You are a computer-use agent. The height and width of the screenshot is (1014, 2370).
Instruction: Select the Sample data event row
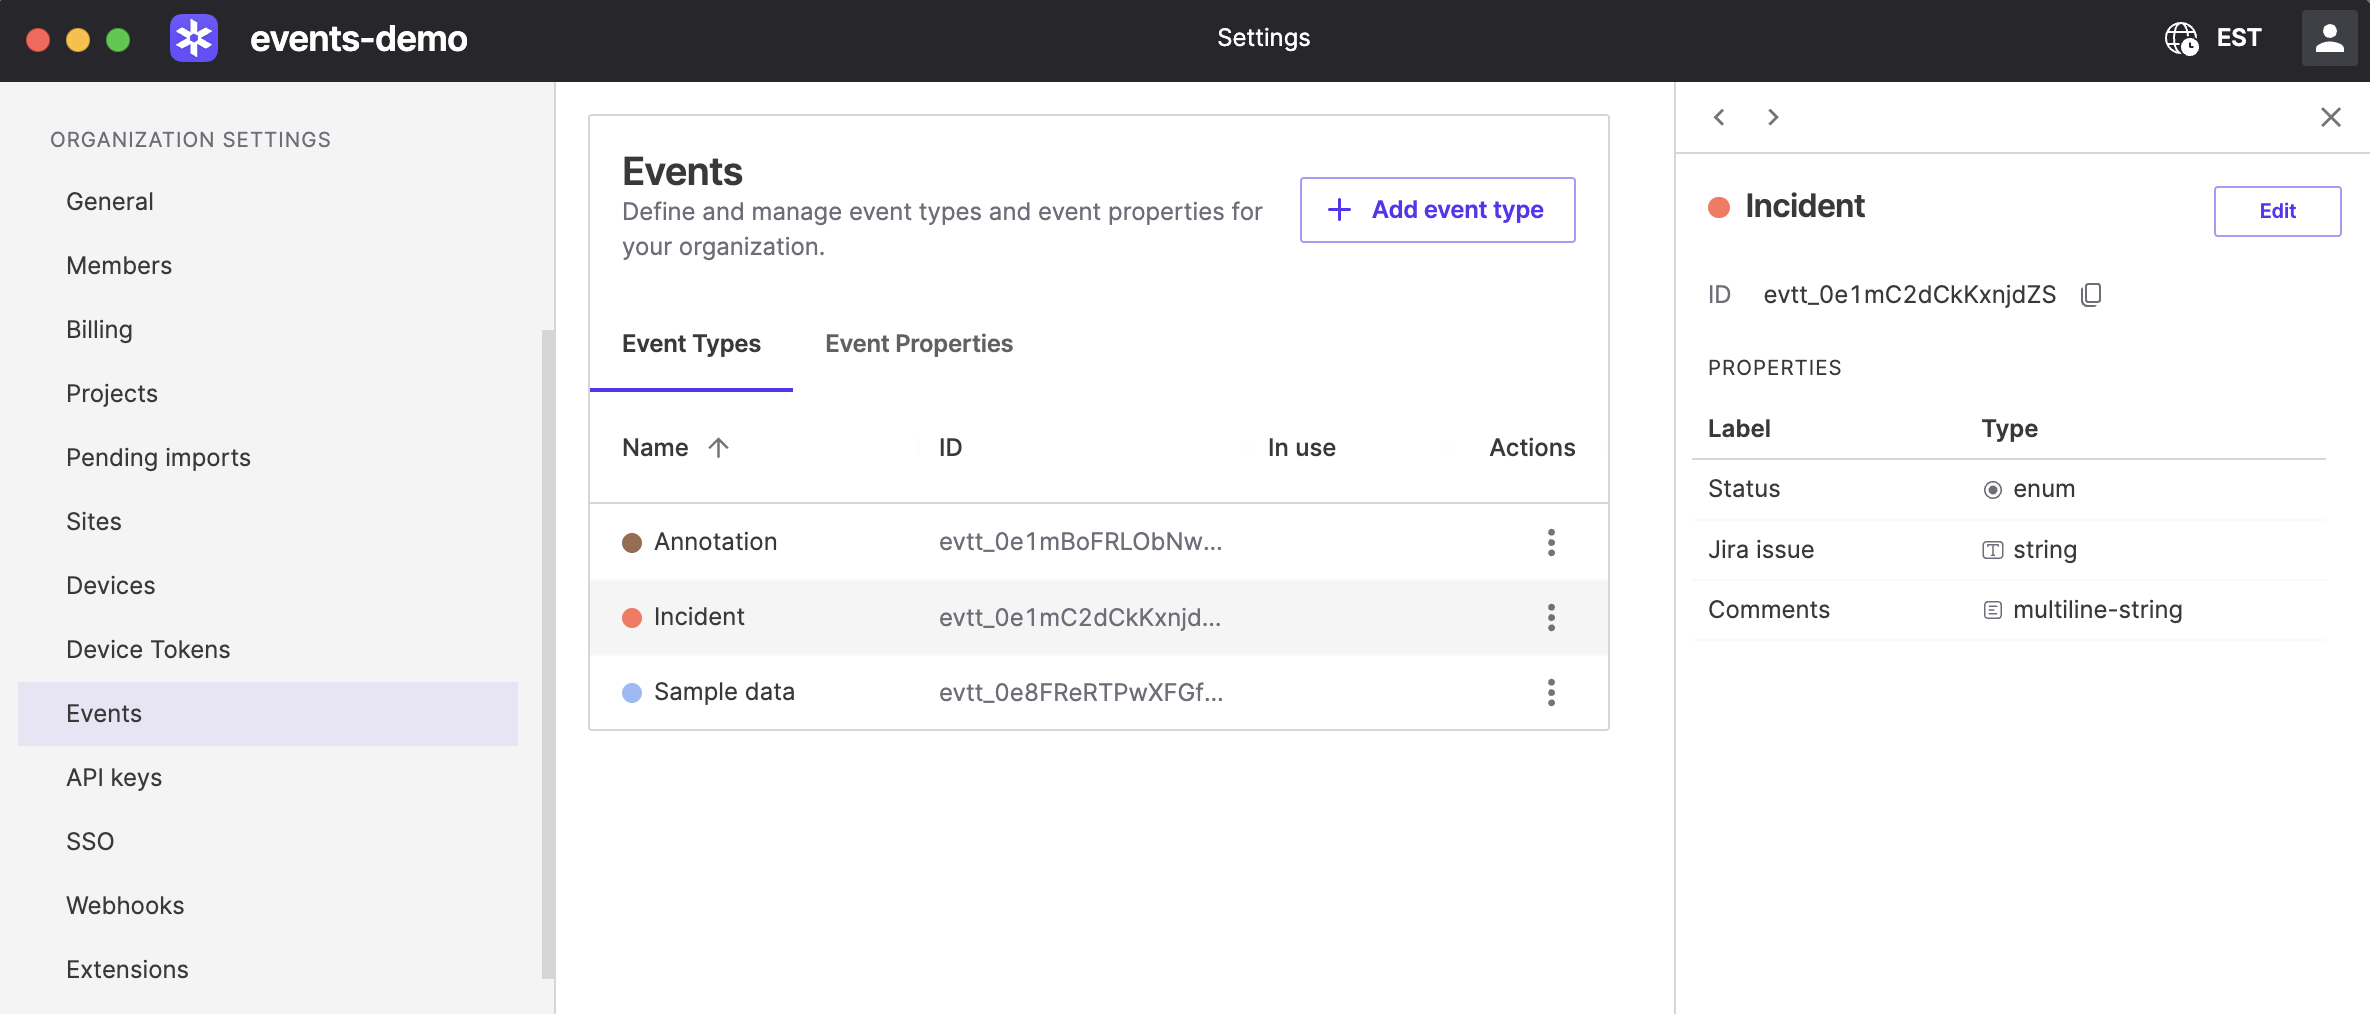pos(724,692)
